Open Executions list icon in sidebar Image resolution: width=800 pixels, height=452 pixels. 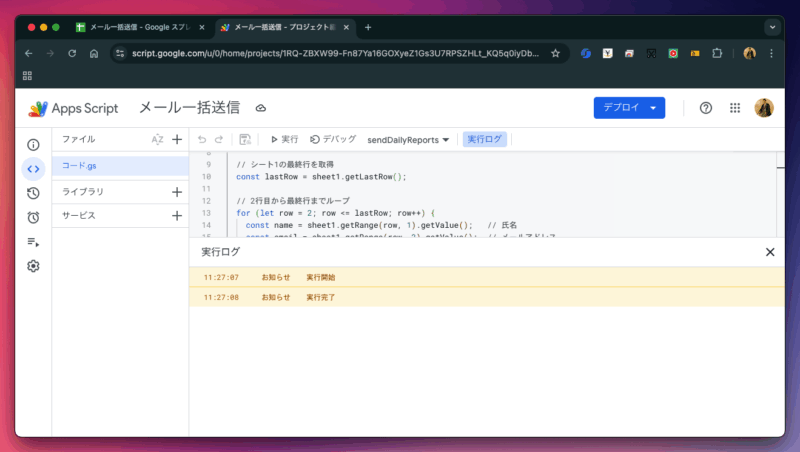33,241
